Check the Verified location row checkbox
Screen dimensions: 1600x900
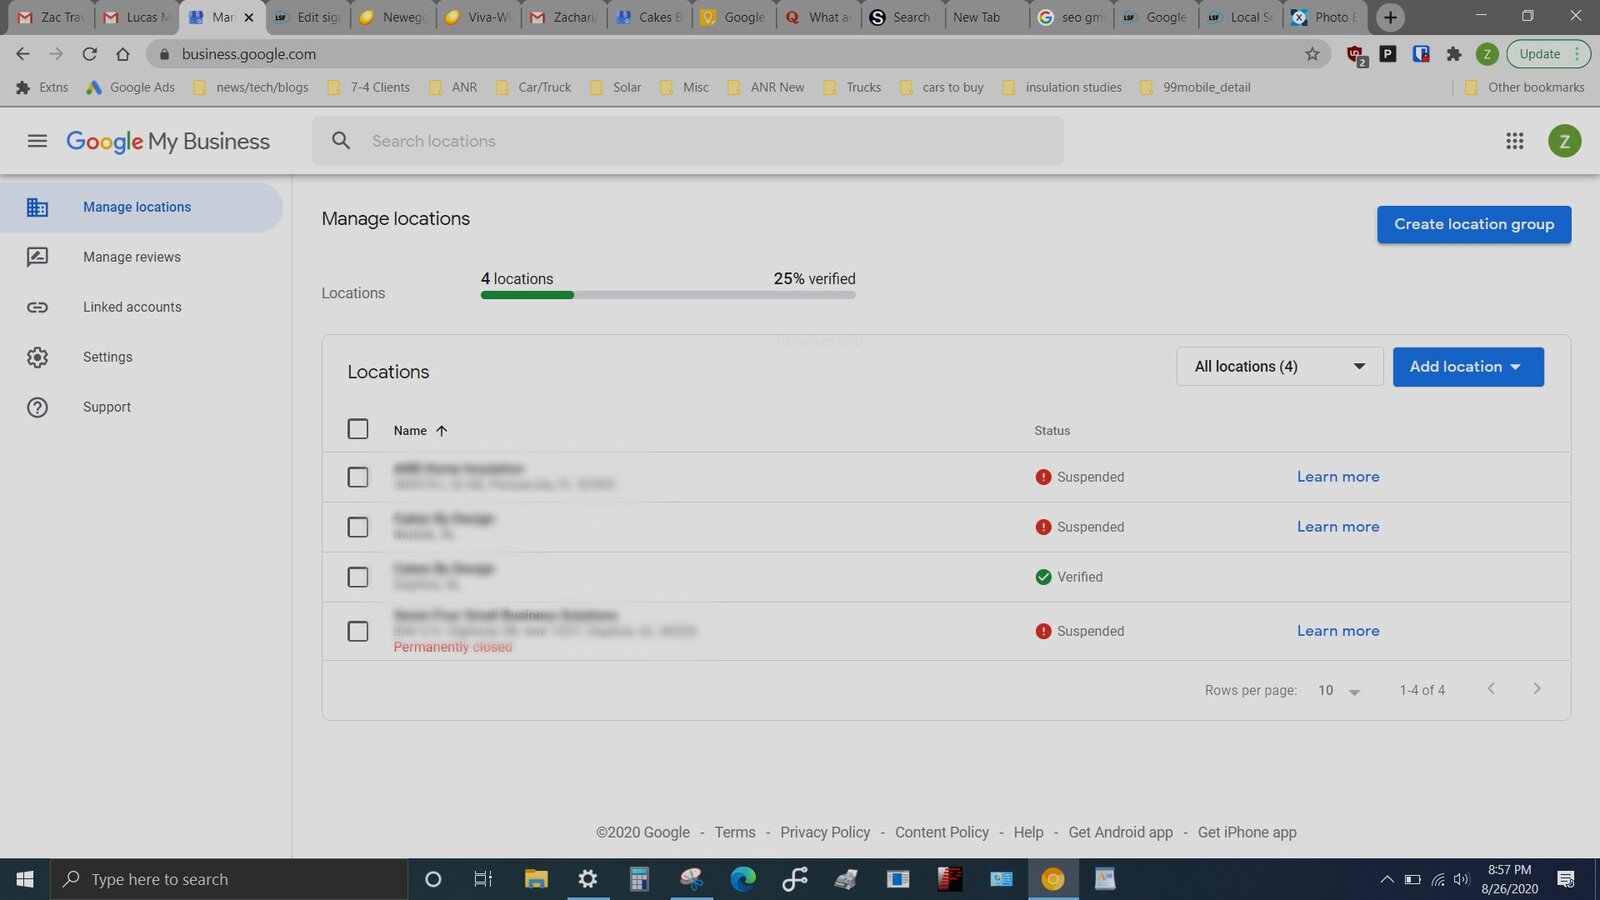[358, 577]
